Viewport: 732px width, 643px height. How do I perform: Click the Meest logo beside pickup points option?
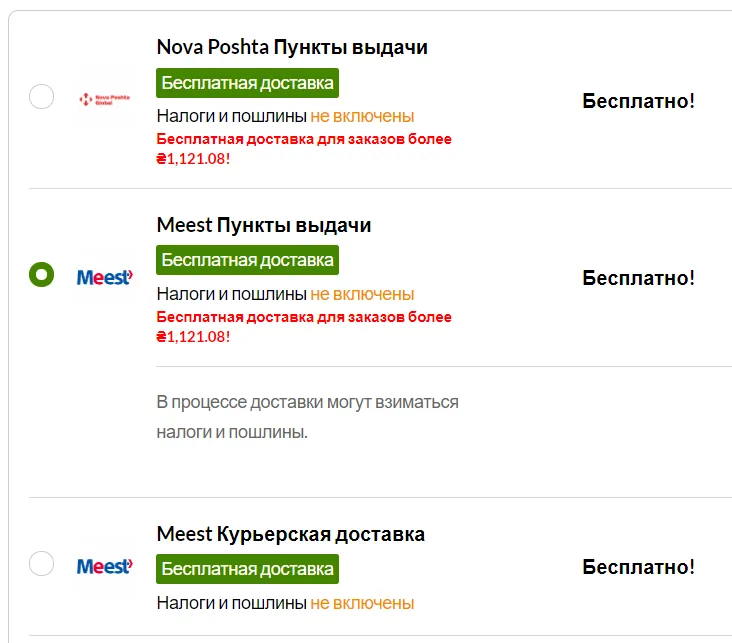[105, 277]
